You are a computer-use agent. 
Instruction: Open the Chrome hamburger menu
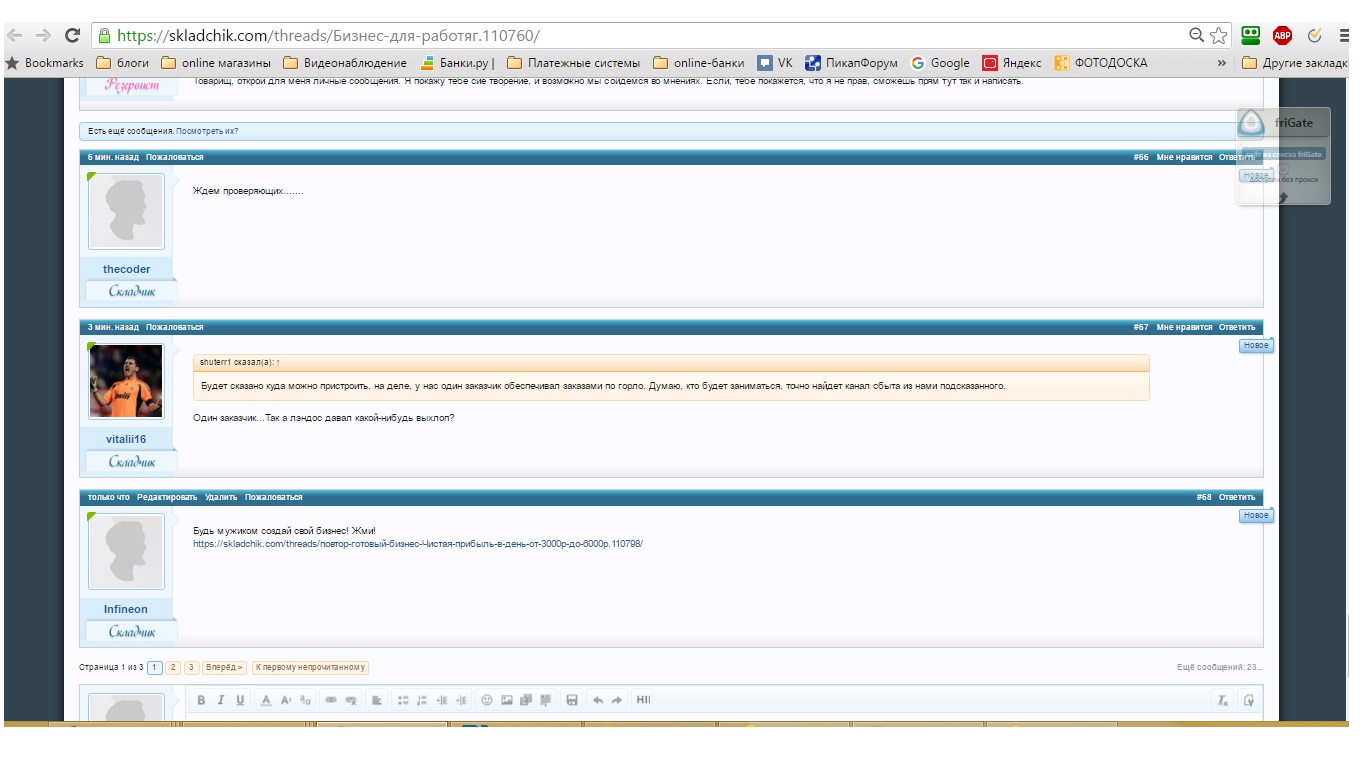point(1344,35)
